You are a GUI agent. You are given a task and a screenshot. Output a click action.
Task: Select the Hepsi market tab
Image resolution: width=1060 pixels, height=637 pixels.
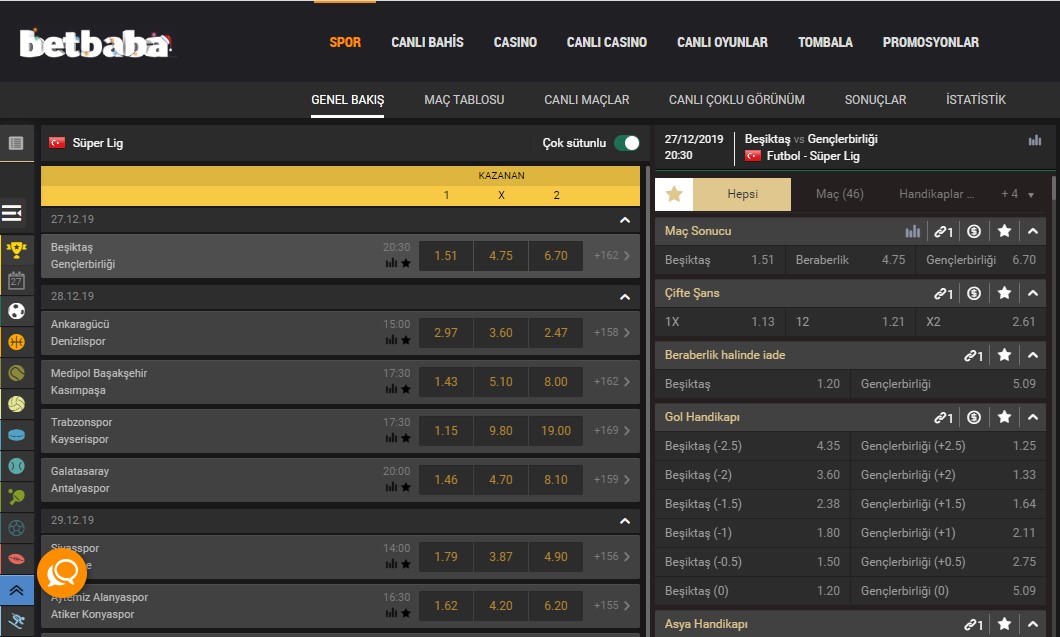[x=742, y=194]
